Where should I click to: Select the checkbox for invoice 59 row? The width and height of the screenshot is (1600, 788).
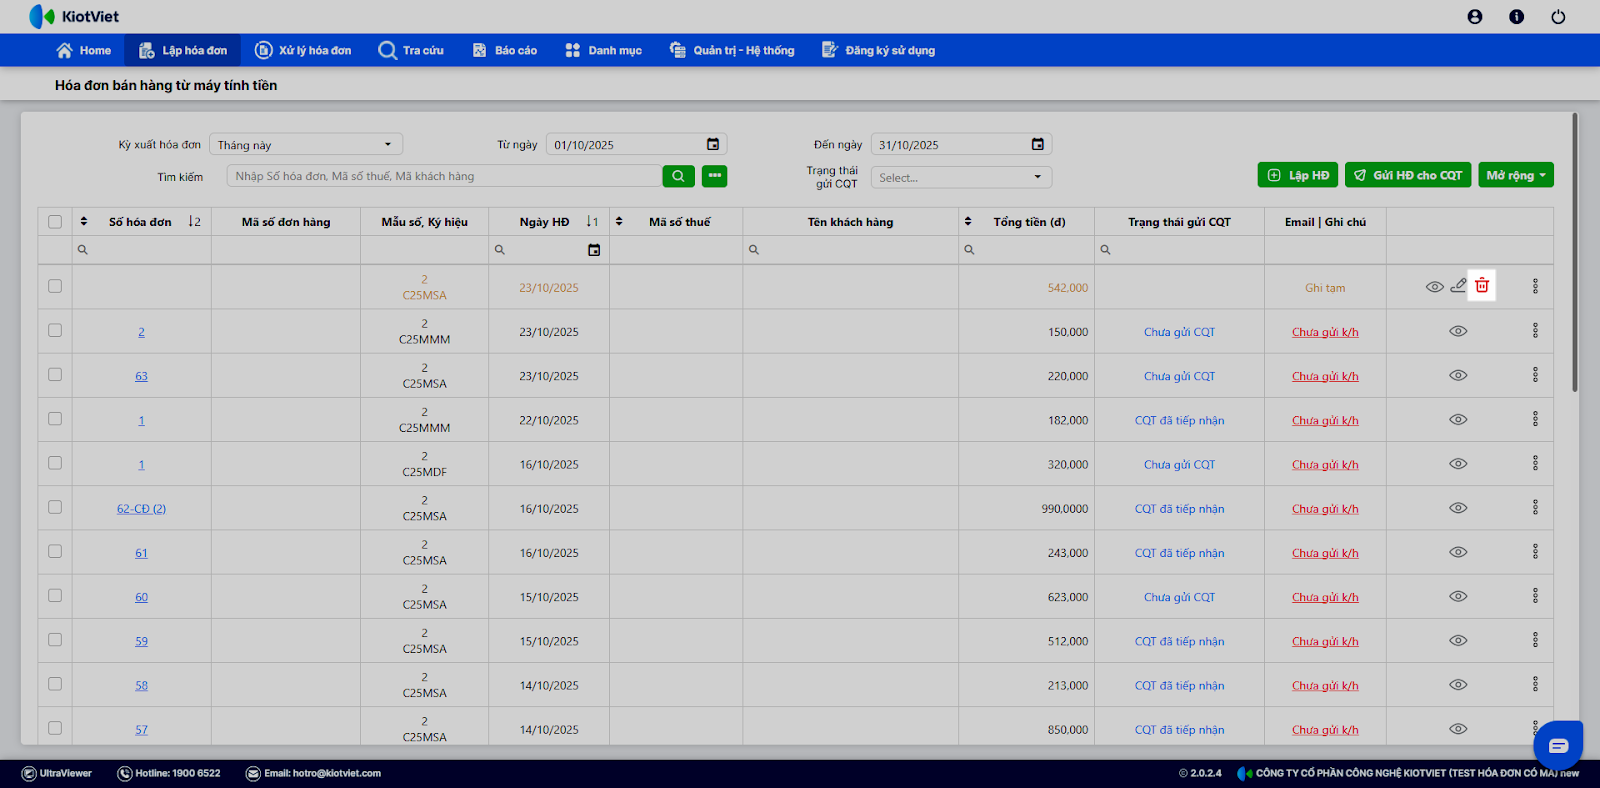(55, 640)
